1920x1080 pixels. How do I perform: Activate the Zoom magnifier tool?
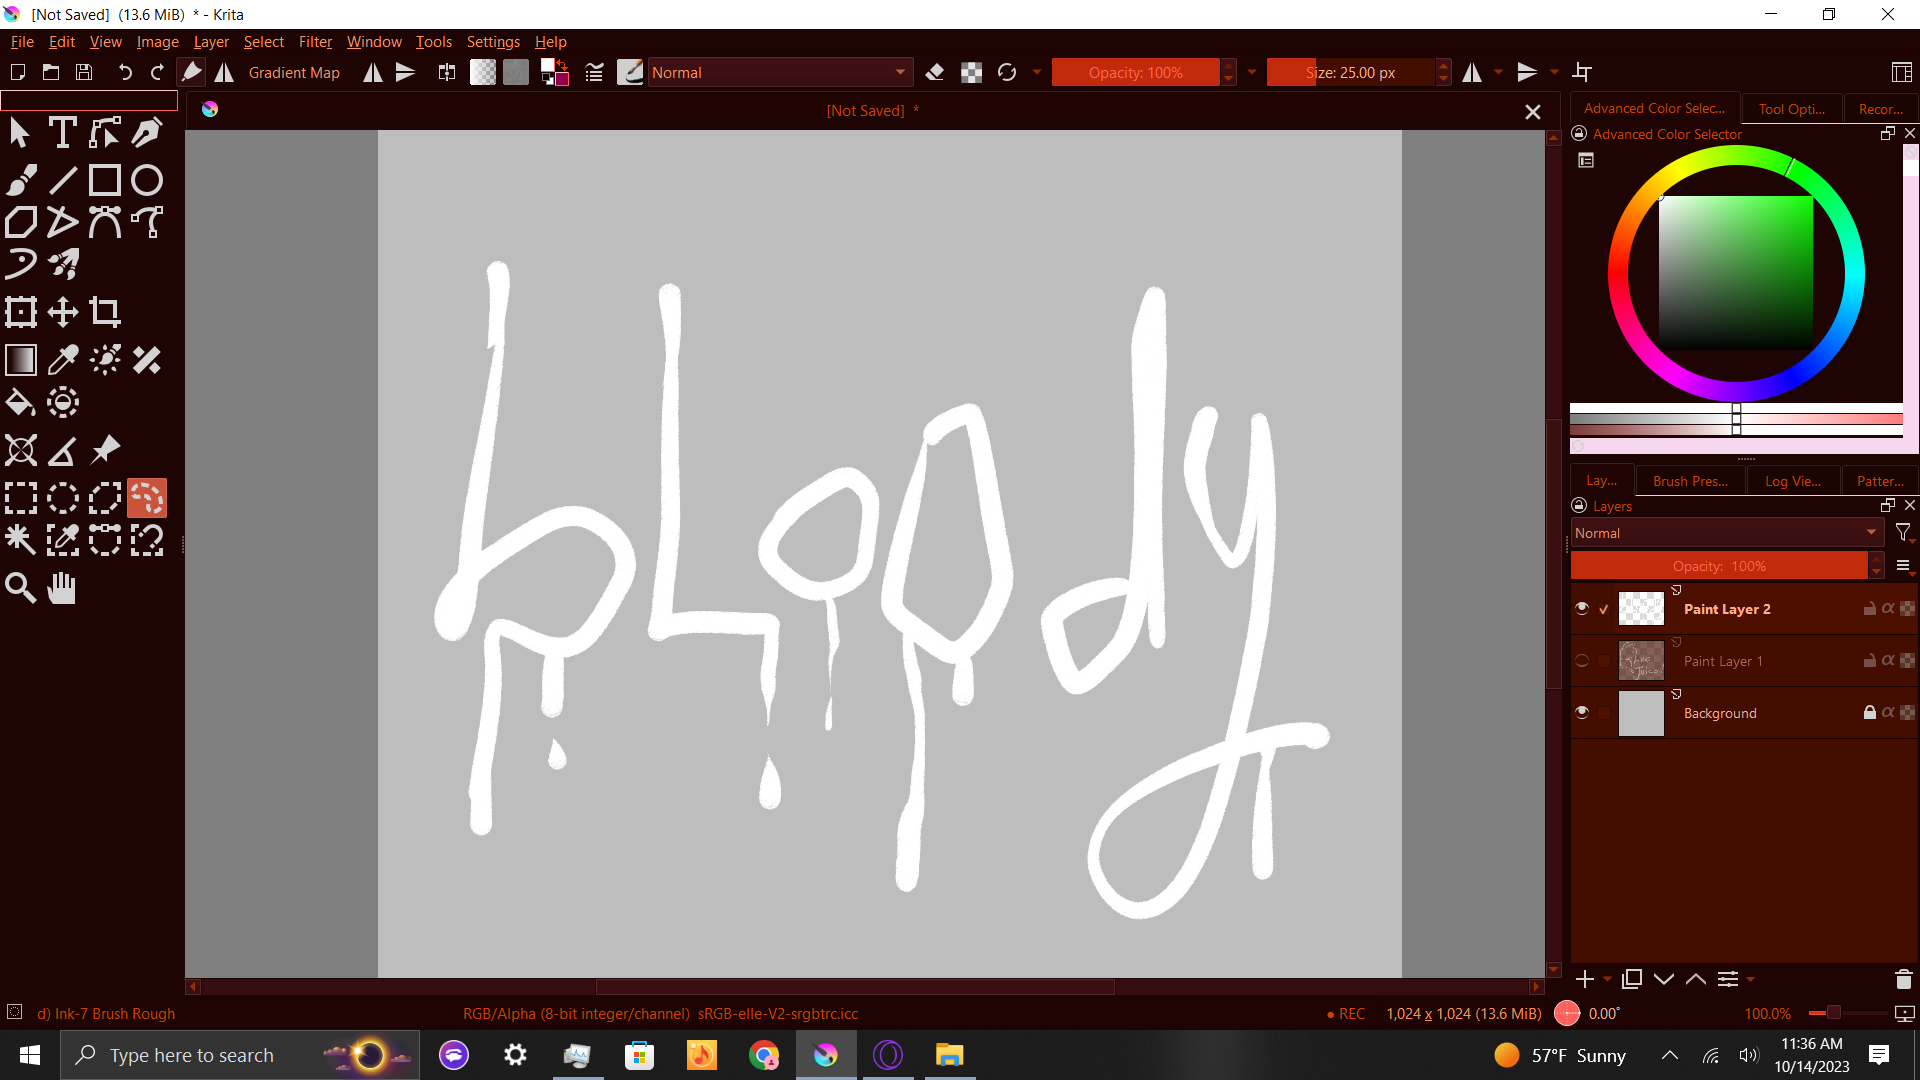[x=21, y=588]
